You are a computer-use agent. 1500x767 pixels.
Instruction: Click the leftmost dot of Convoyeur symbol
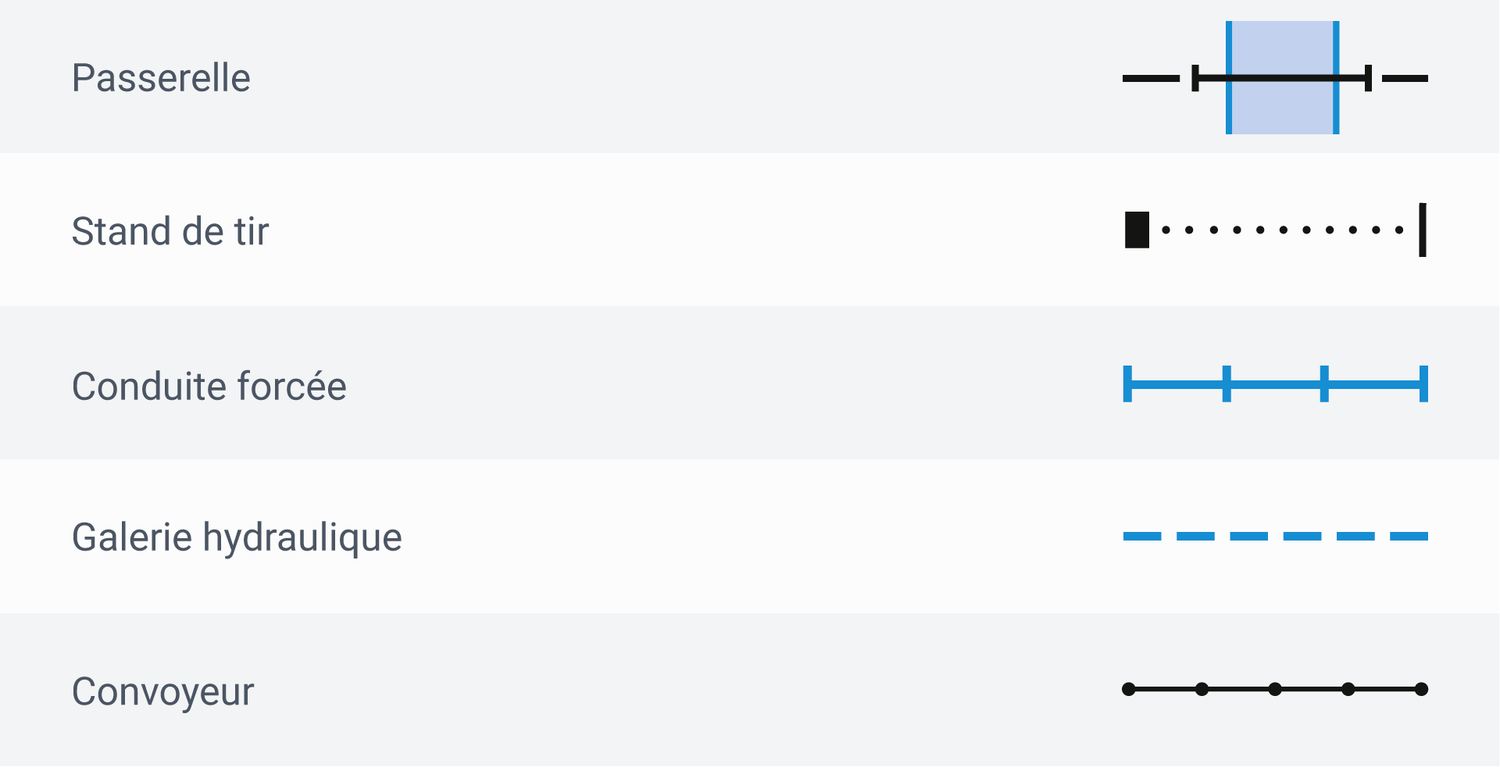click(1129, 689)
